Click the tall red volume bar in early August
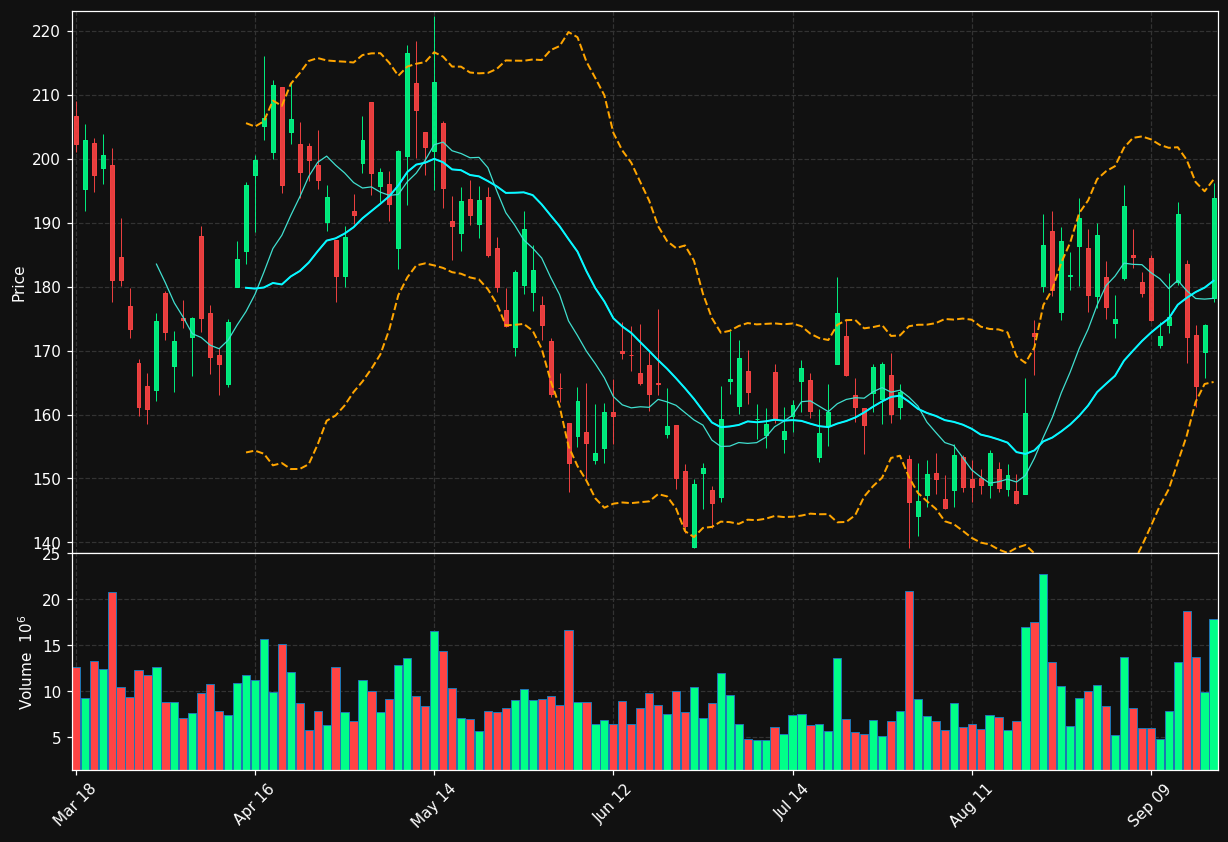Image resolution: width=1228 pixels, height=842 pixels. pyautogui.click(x=909, y=680)
